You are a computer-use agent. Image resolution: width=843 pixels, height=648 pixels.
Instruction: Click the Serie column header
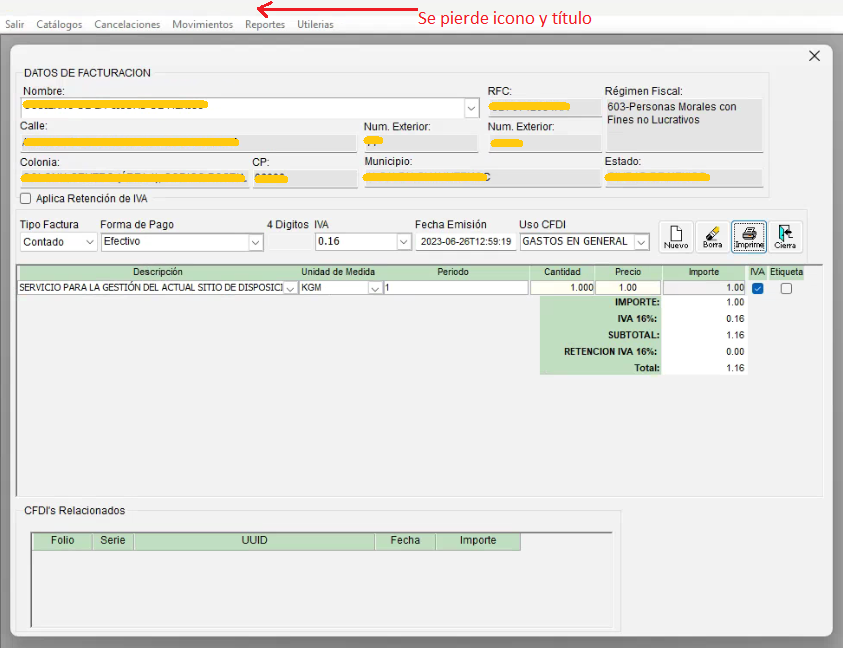click(x=113, y=540)
